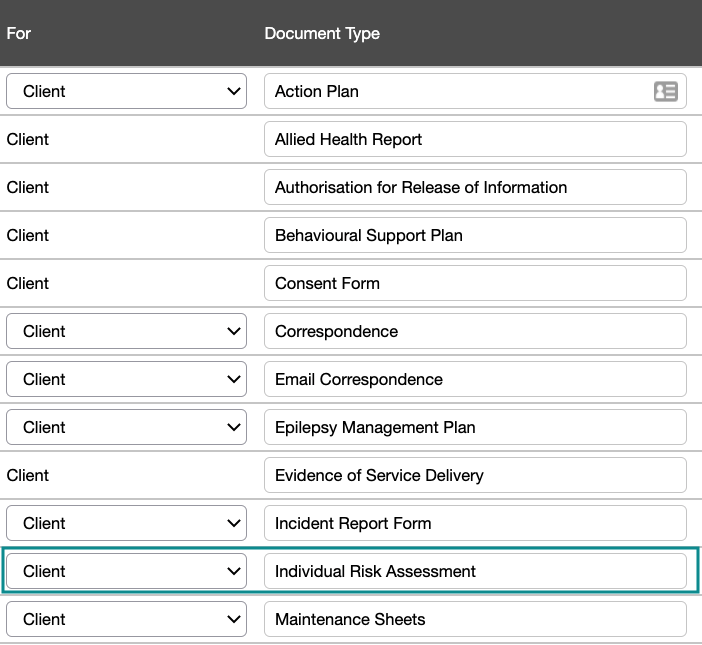Expand the For dropdown beside Incident Report Form
Image resolution: width=702 pixels, height=645 pixels.
pyautogui.click(x=126, y=523)
